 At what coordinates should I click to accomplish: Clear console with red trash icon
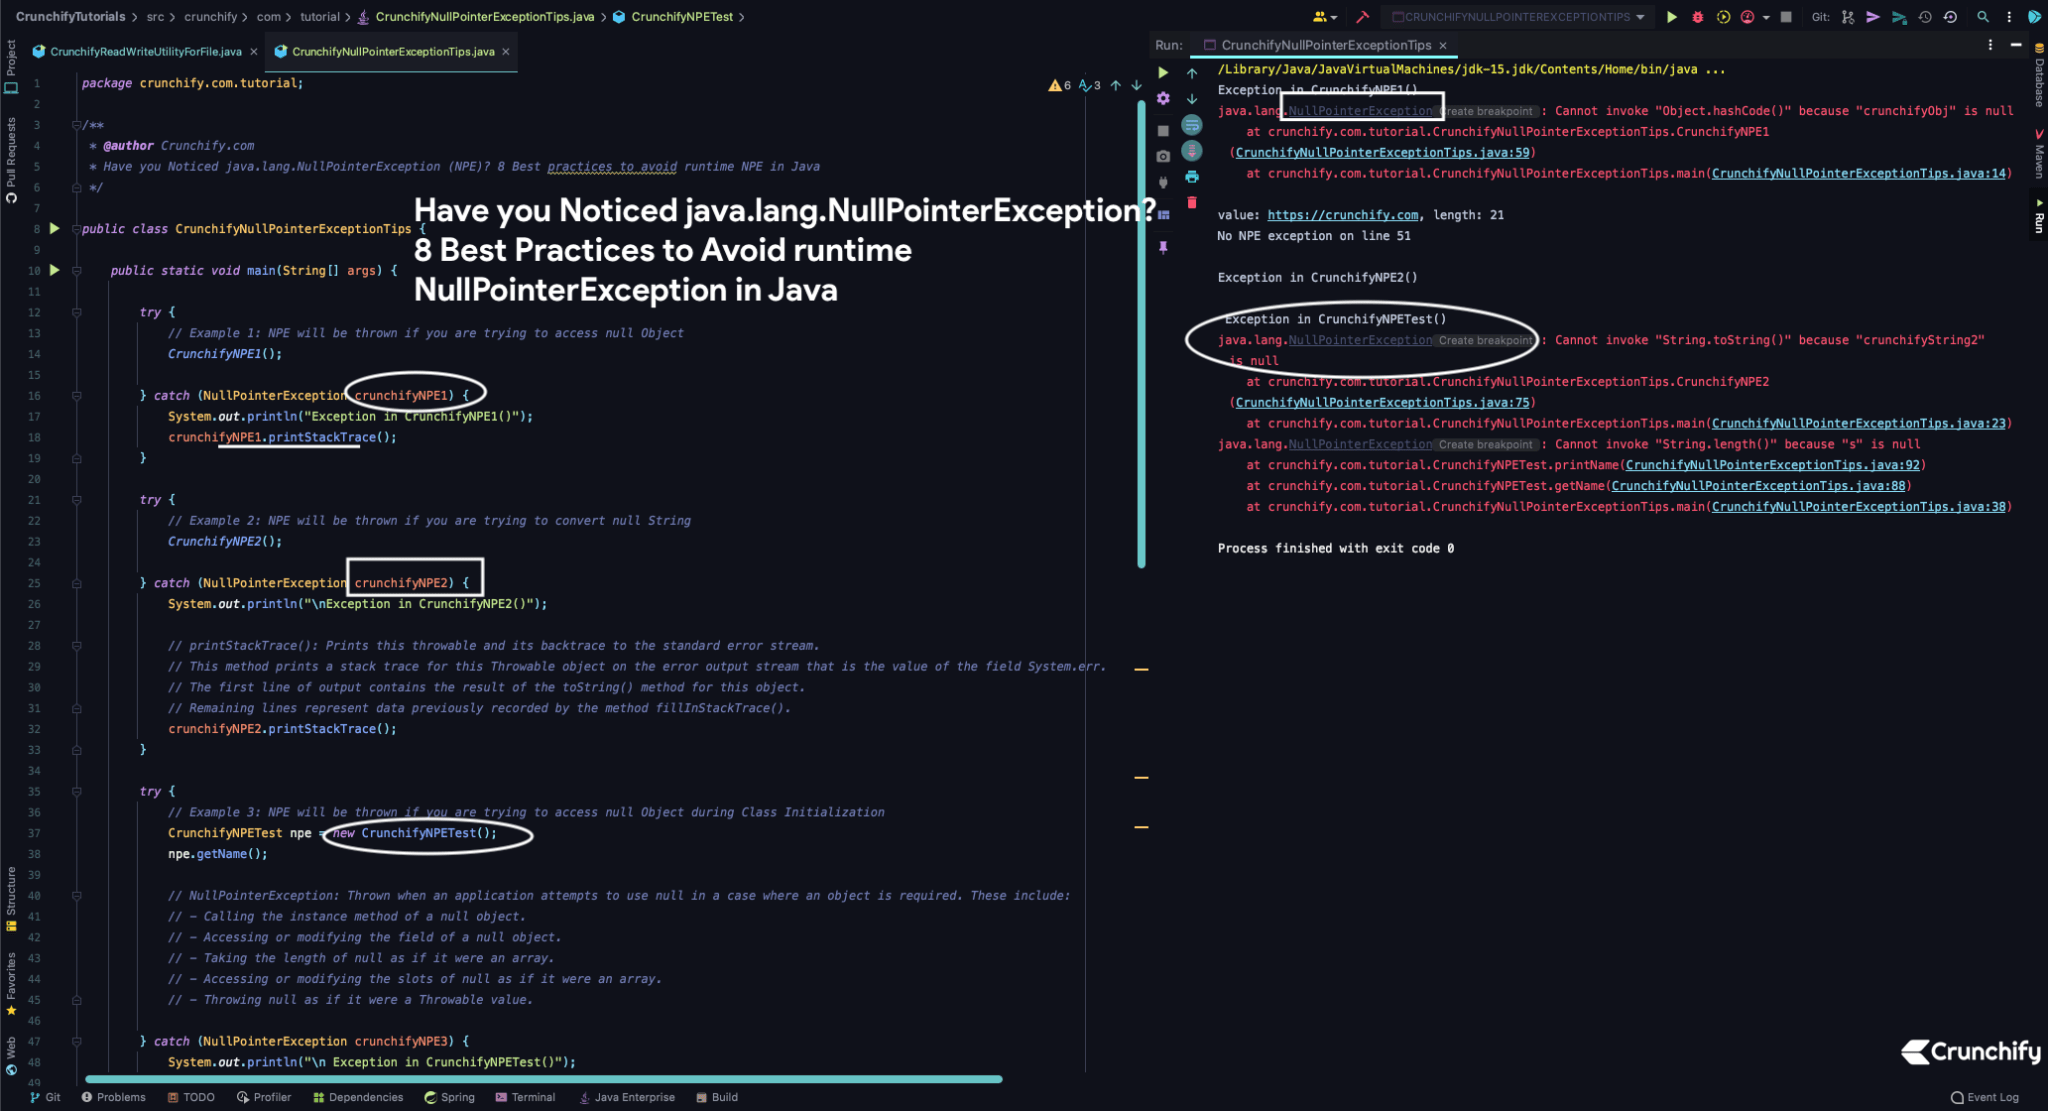1192,203
